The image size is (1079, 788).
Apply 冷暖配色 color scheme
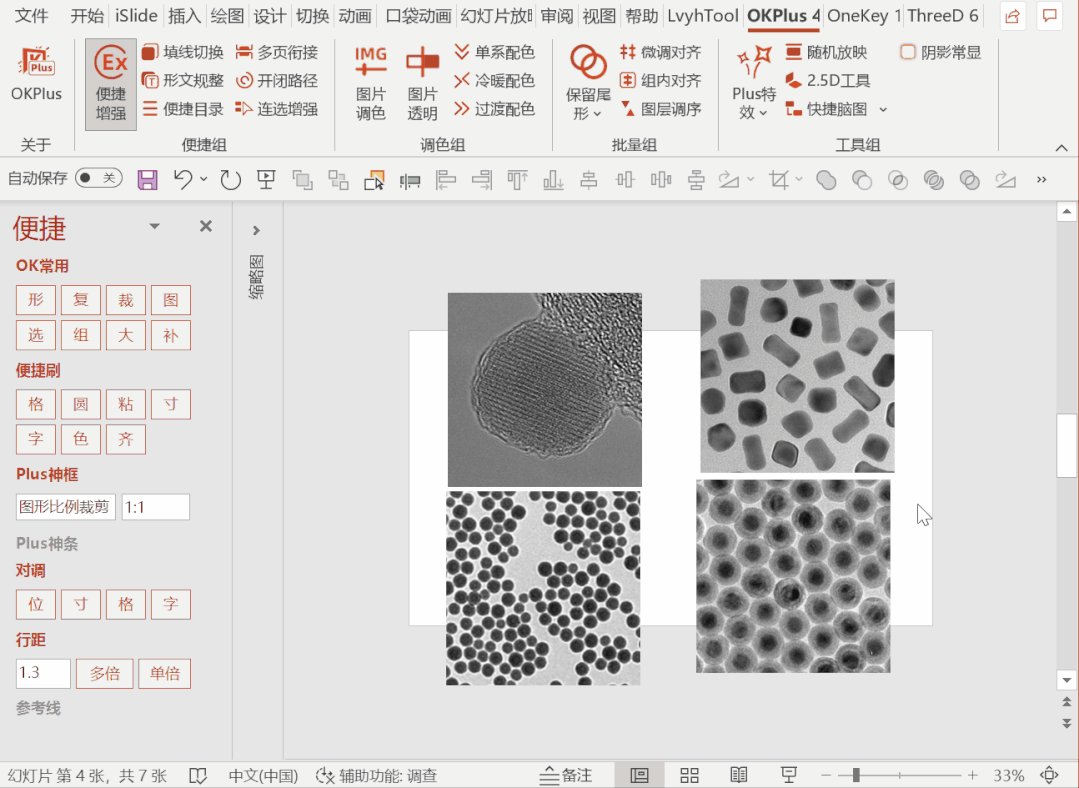[x=494, y=81]
